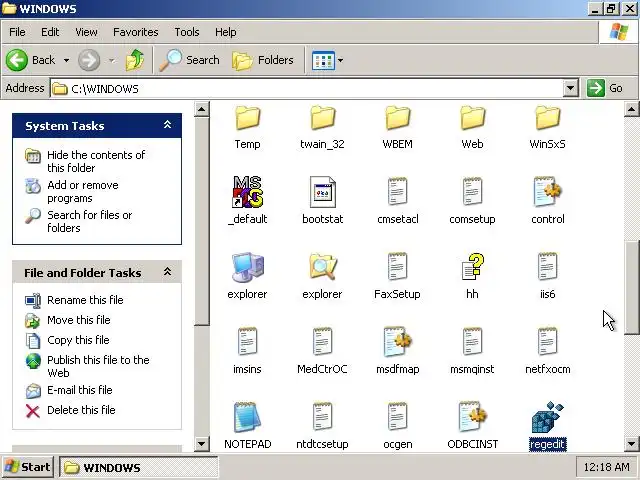Screen dimensions: 640x480
Task: Open the Help menu
Action: click(x=225, y=32)
